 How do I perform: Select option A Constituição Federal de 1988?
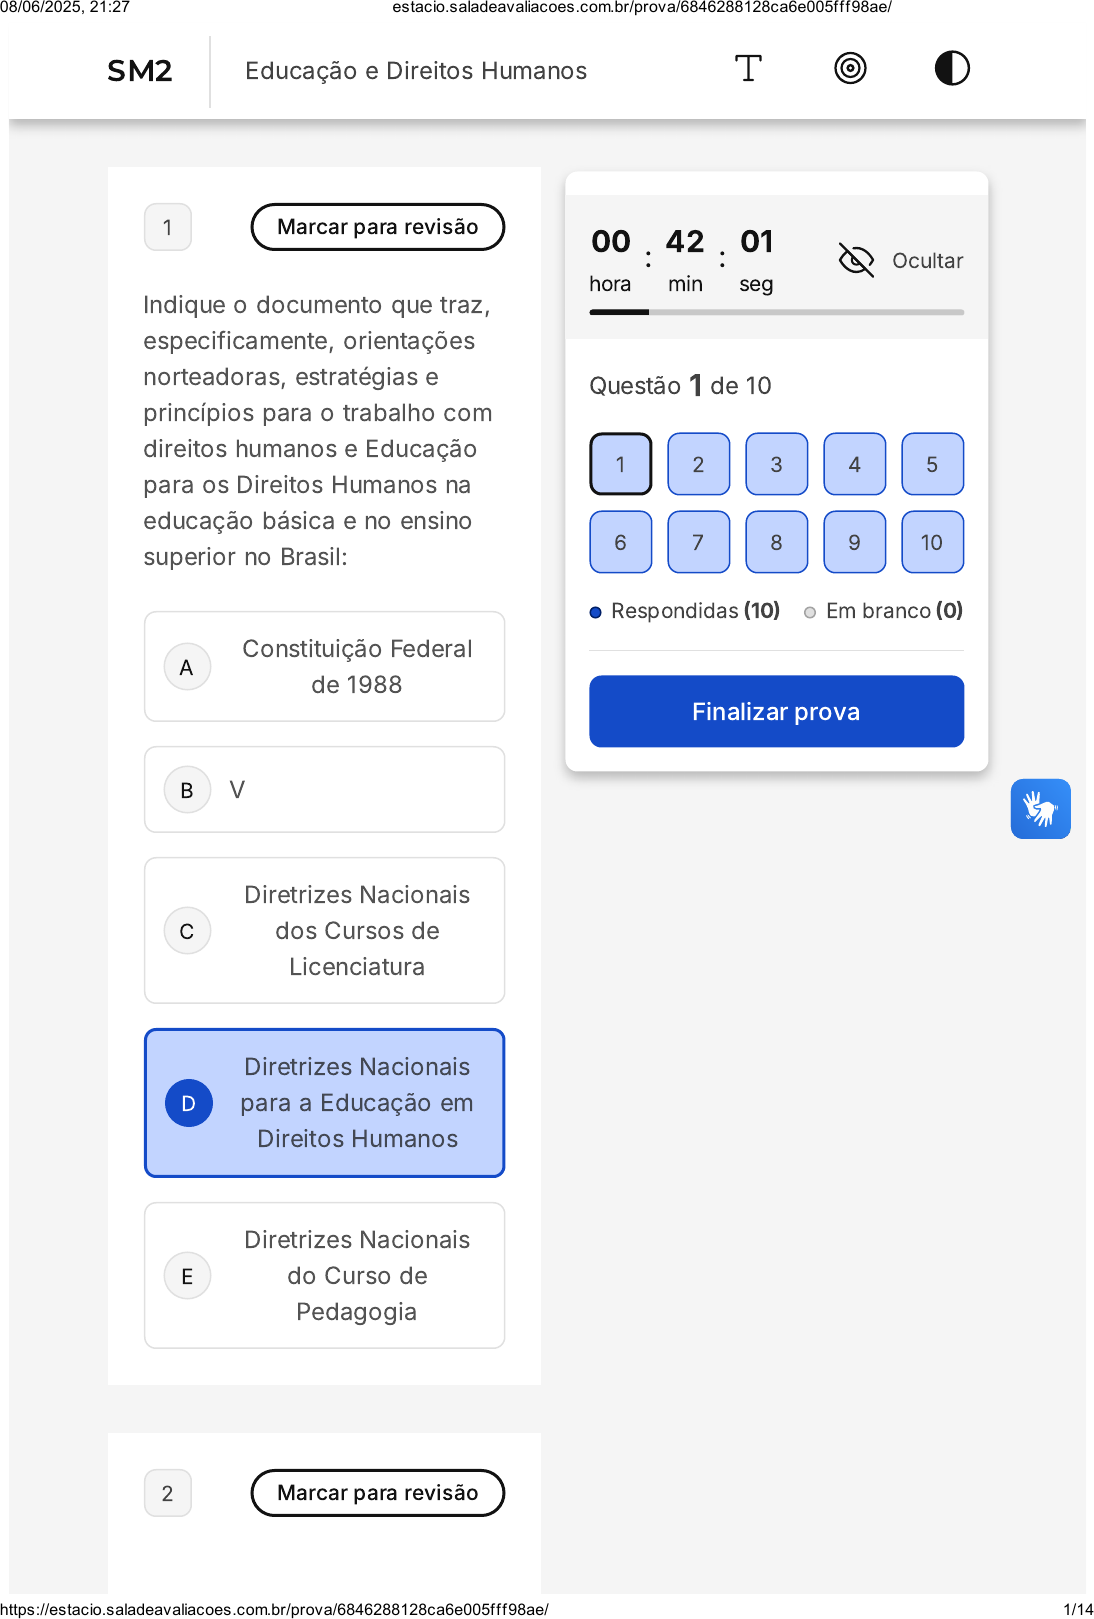coord(324,667)
